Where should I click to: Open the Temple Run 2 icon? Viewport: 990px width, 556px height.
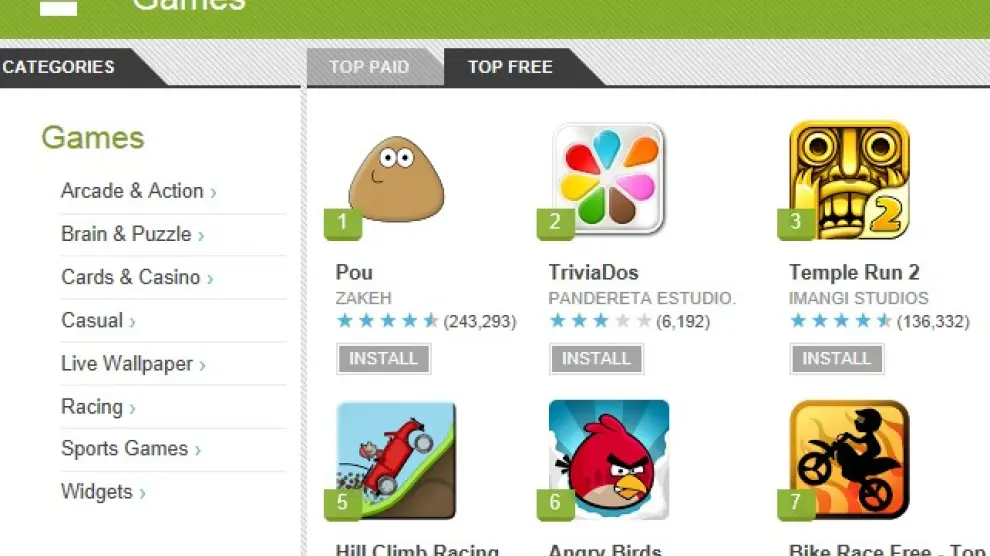tap(849, 180)
